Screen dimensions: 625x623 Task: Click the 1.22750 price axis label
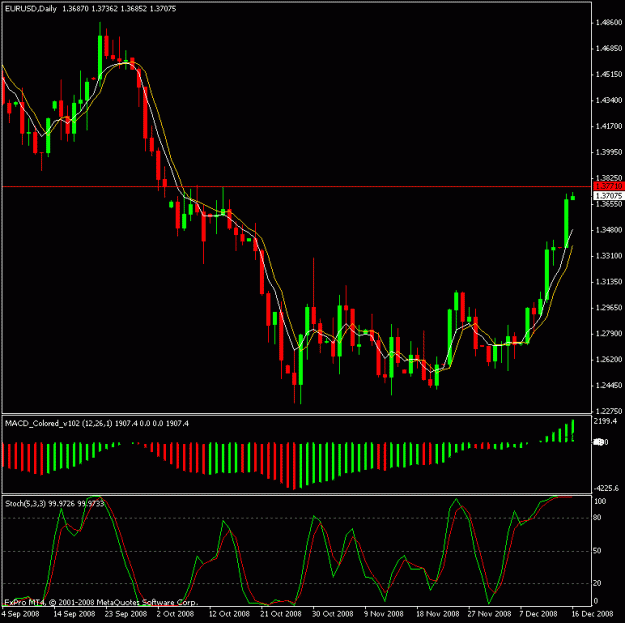[609, 411]
